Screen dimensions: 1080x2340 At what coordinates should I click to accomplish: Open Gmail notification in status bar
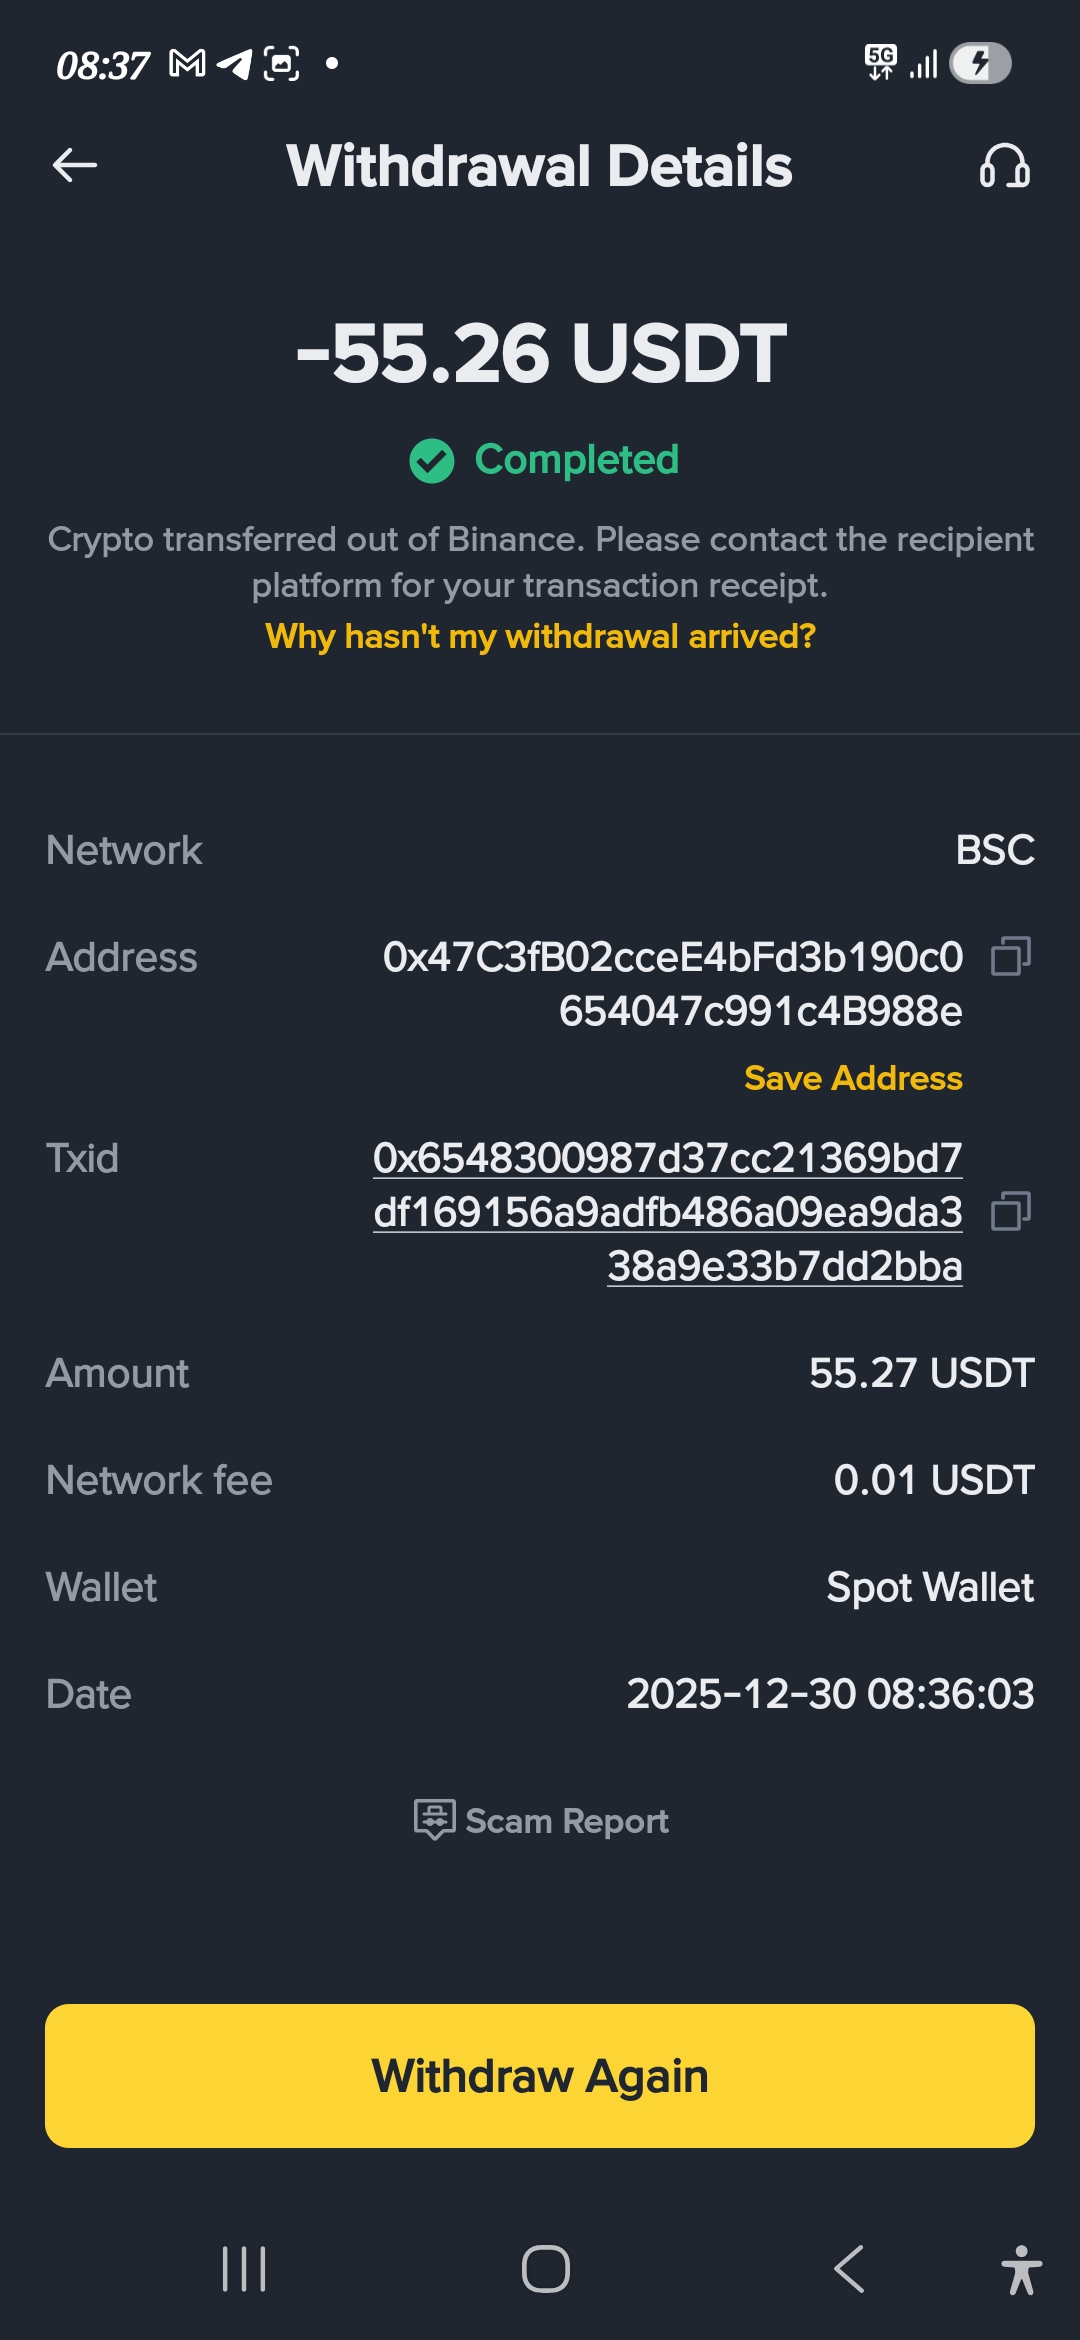tap(187, 64)
